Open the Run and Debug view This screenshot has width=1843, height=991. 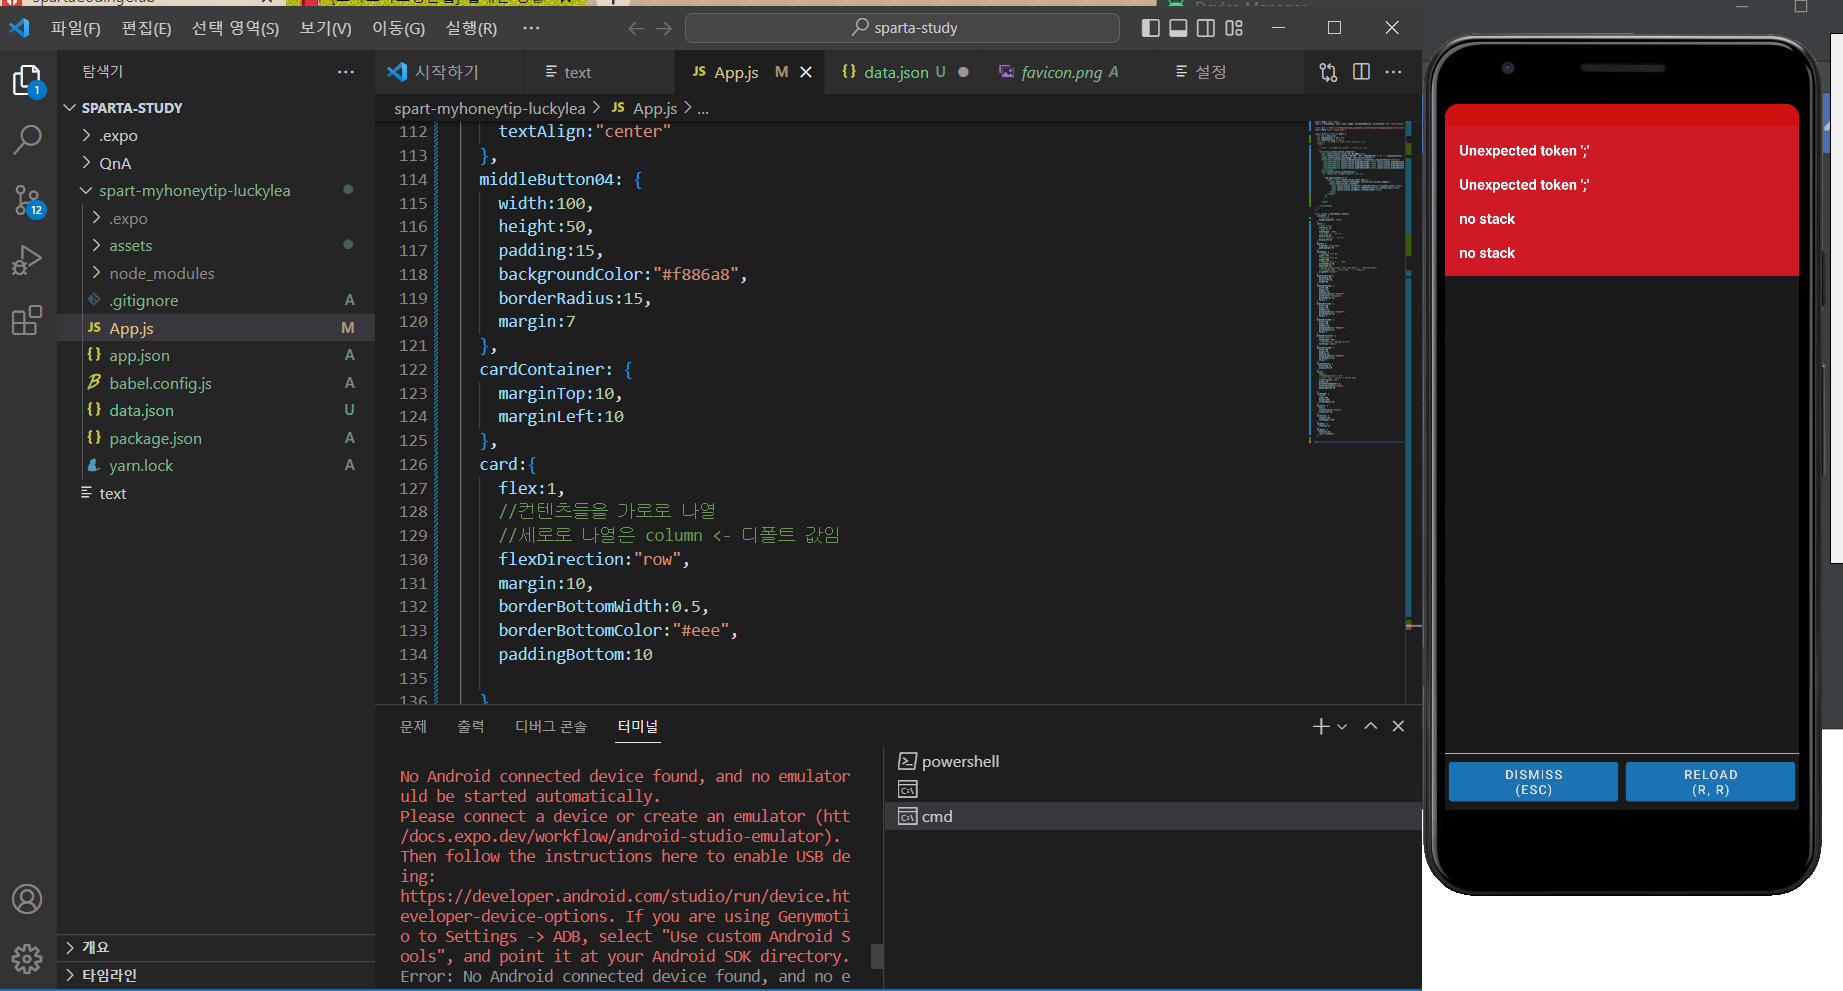pos(27,261)
